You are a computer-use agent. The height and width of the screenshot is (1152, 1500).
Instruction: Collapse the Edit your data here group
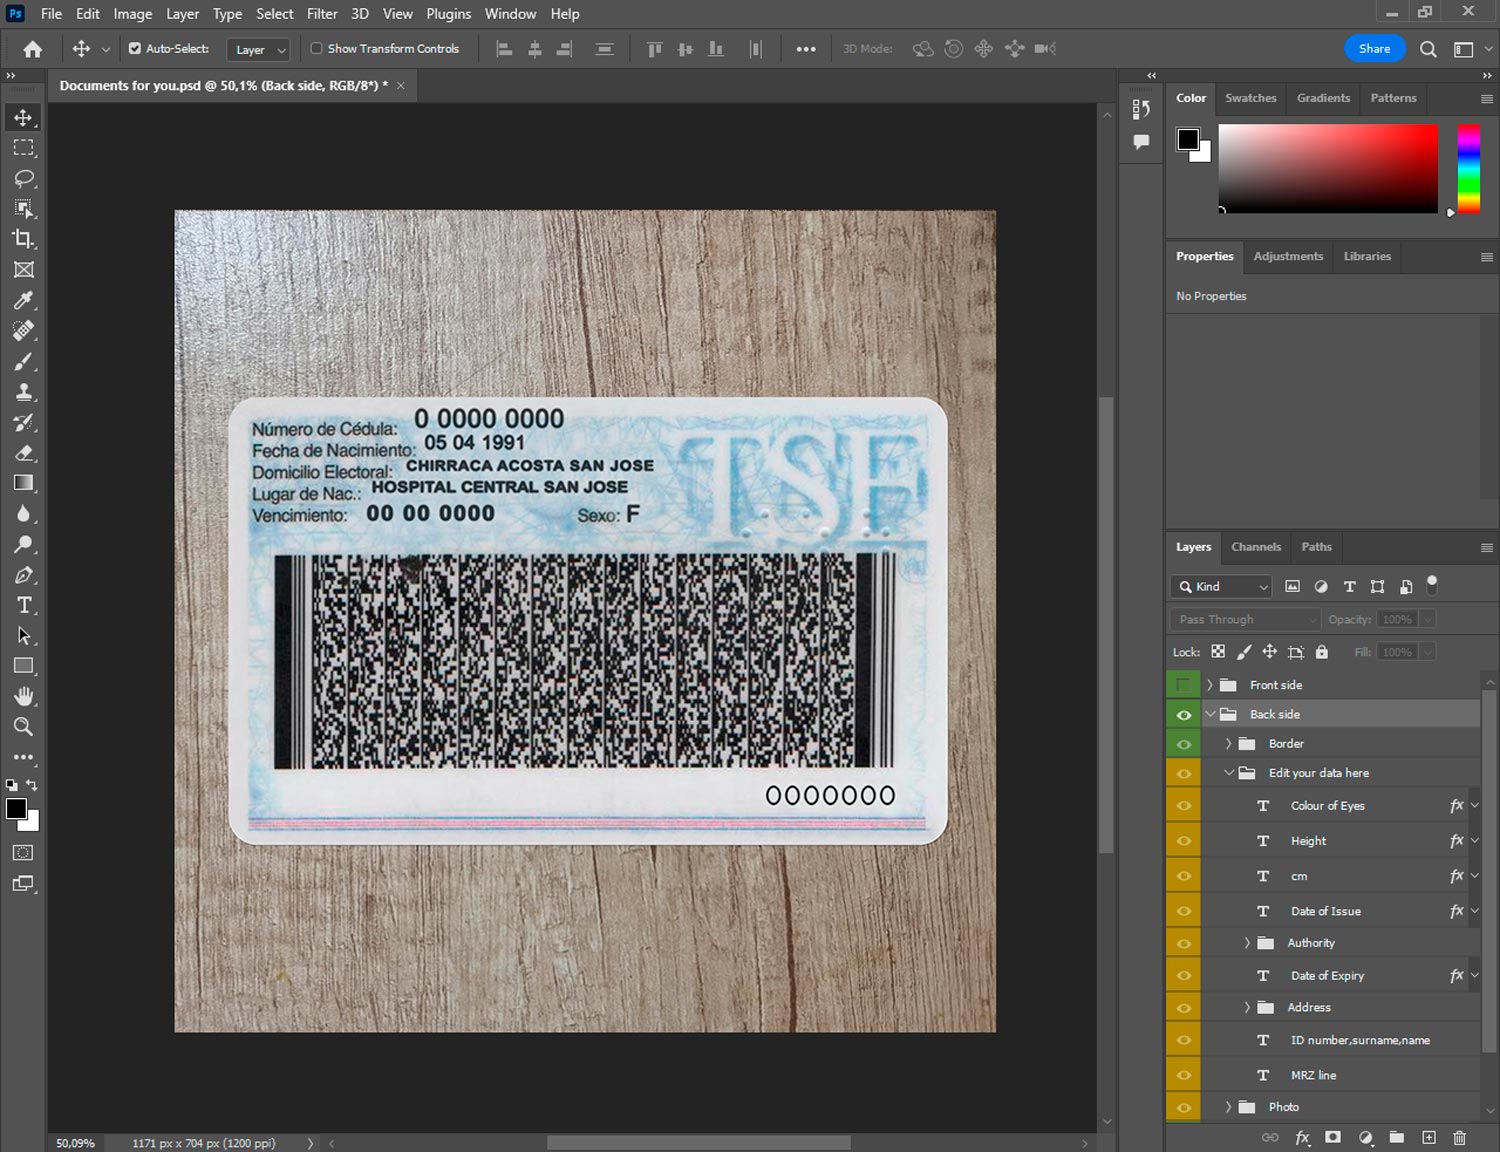point(1229,773)
